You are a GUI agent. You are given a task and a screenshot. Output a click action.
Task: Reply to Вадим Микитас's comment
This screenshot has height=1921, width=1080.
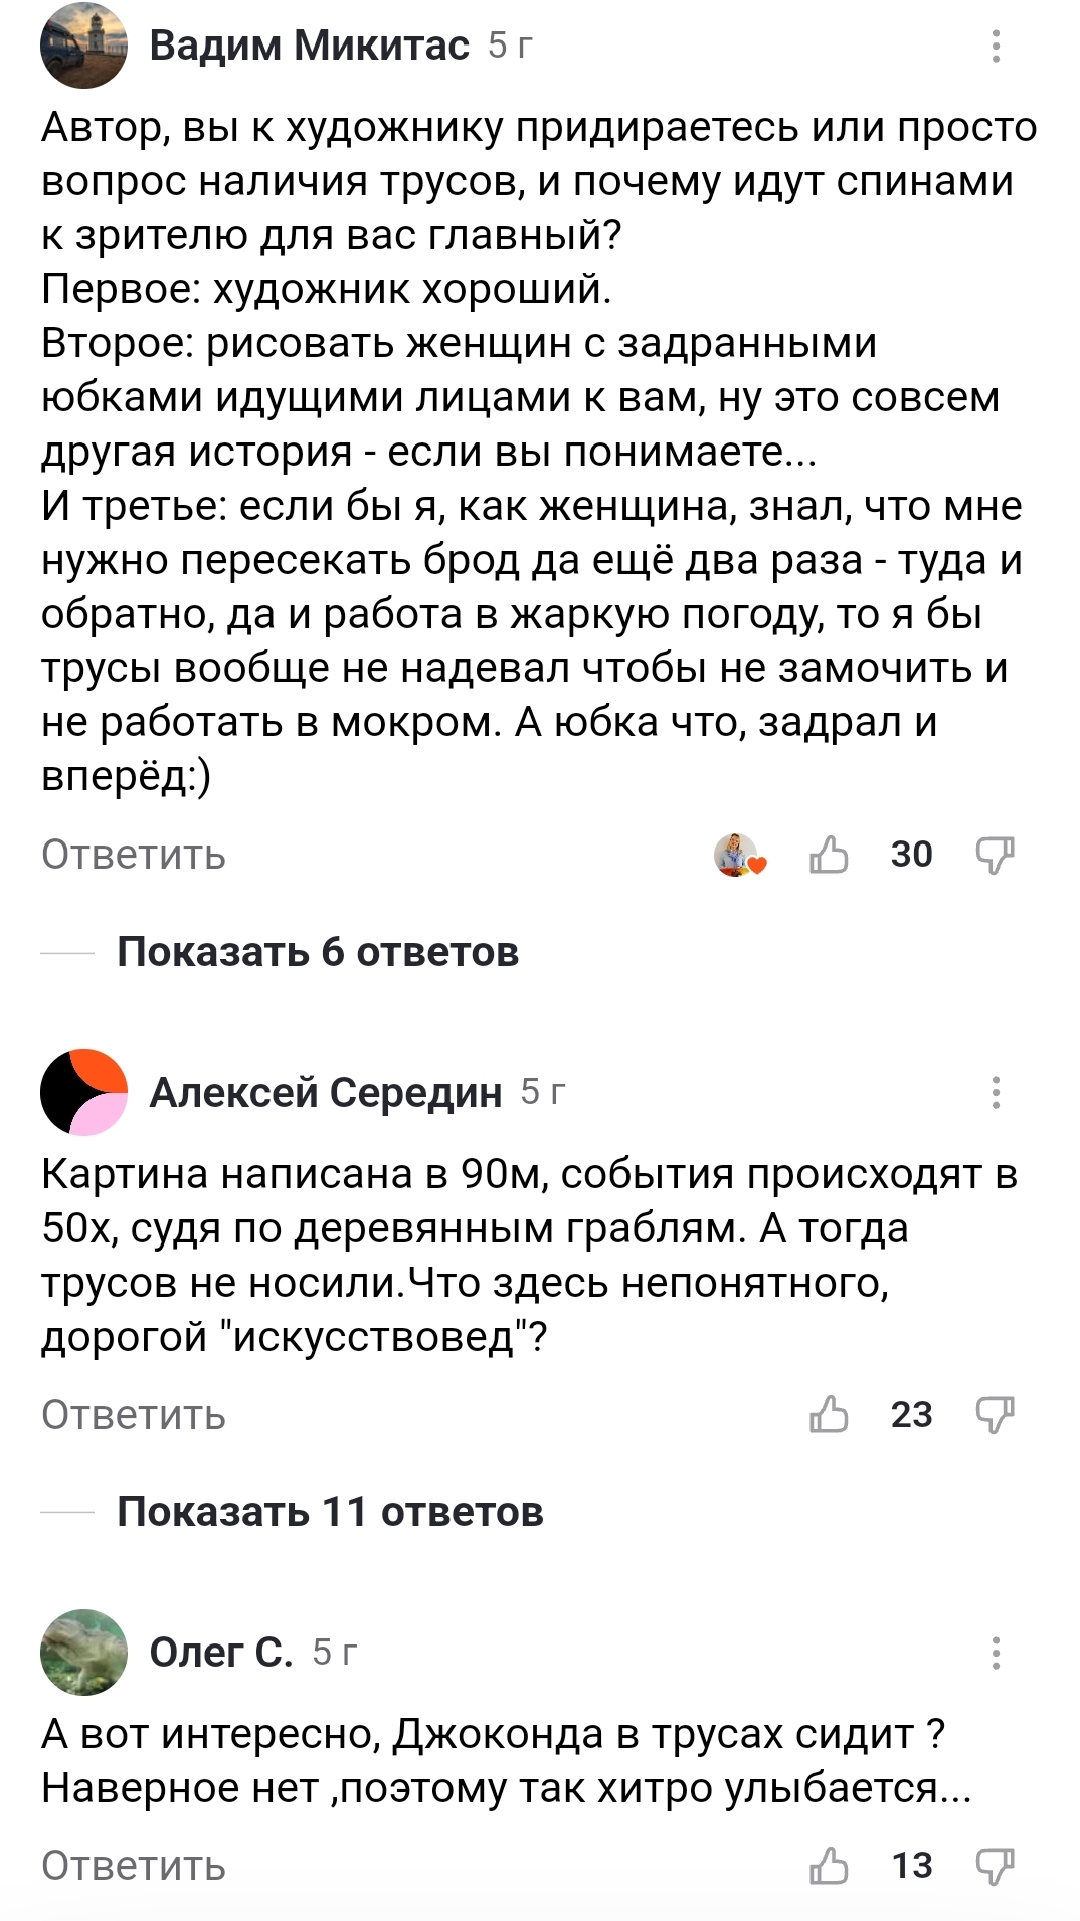(133, 856)
